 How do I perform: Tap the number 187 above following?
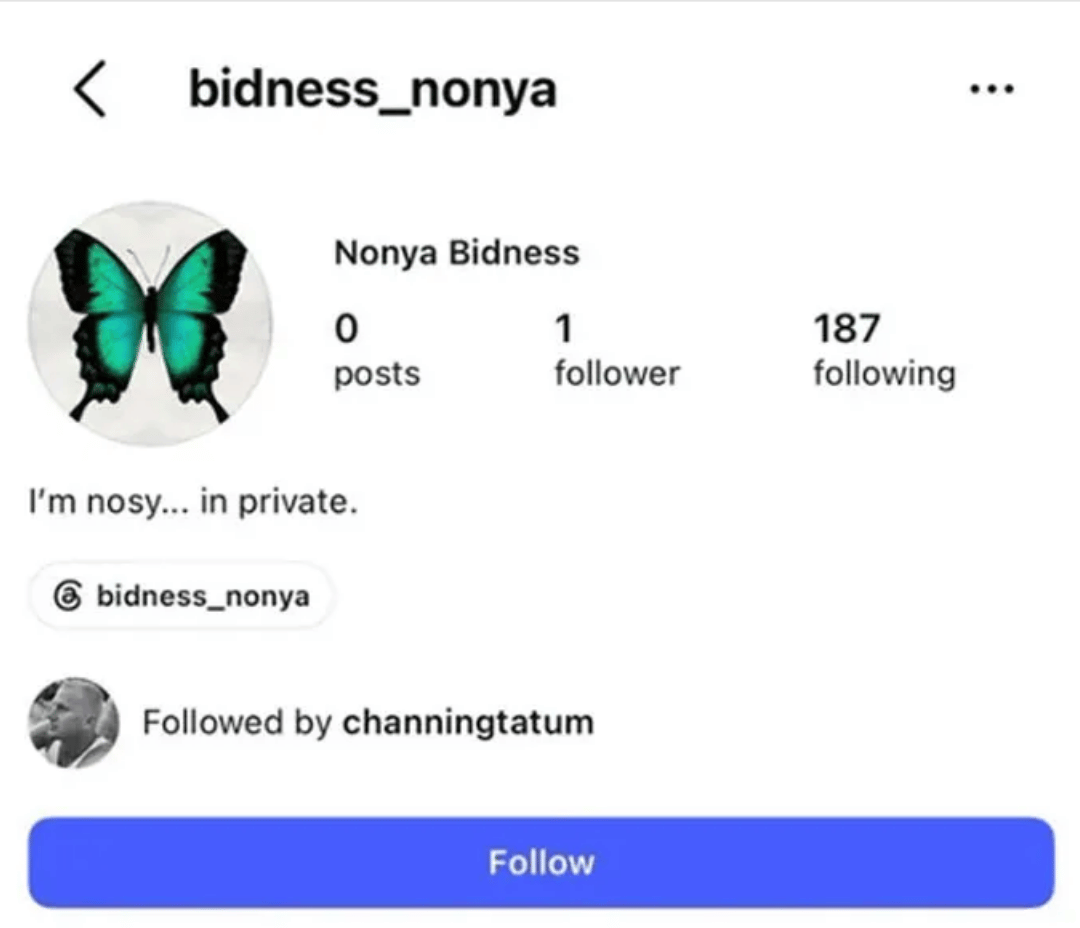(x=847, y=328)
